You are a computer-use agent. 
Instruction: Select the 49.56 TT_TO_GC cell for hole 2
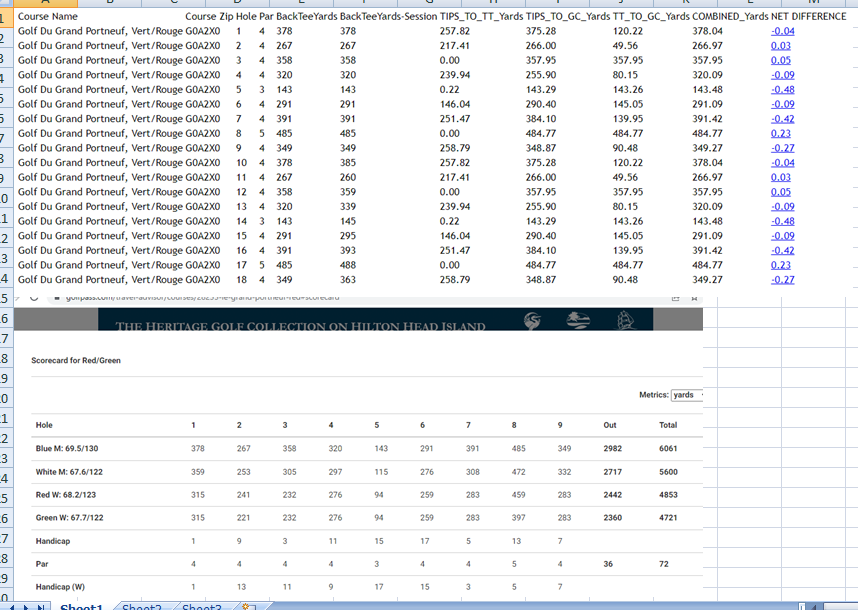click(x=625, y=46)
